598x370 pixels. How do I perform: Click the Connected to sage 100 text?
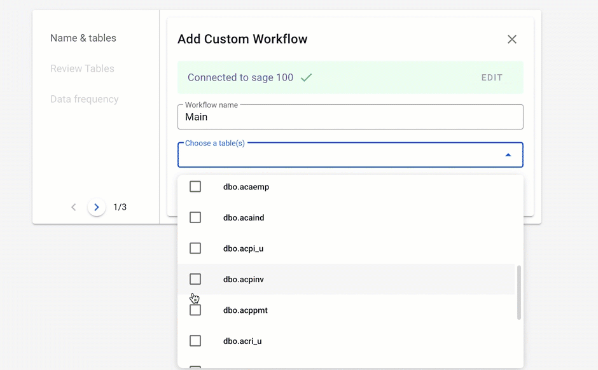(240, 77)
